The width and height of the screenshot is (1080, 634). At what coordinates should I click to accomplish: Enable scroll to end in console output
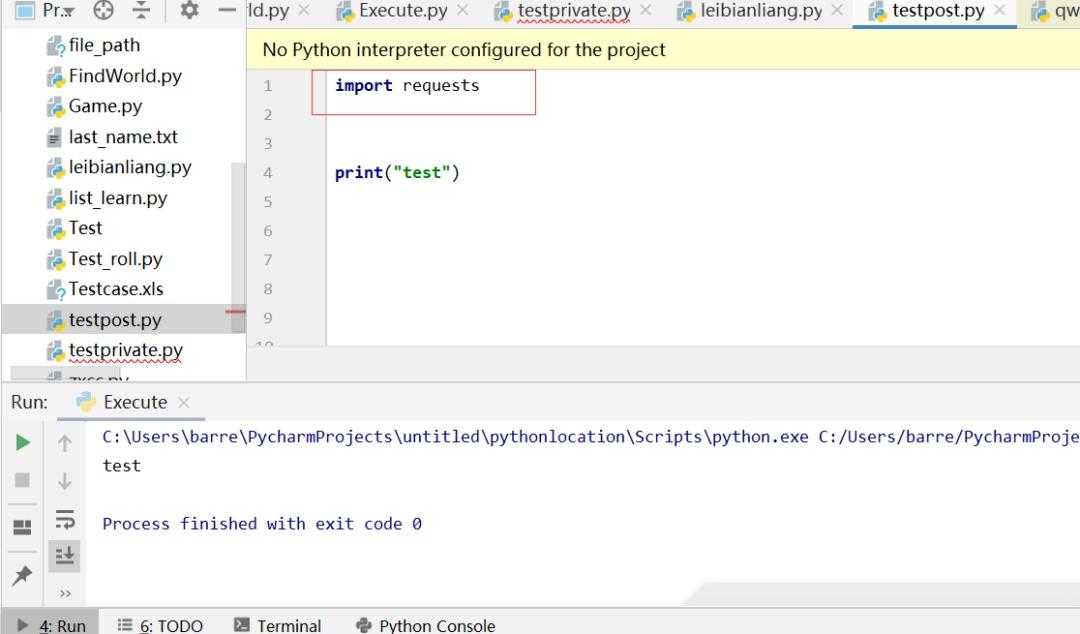point(65,555)
